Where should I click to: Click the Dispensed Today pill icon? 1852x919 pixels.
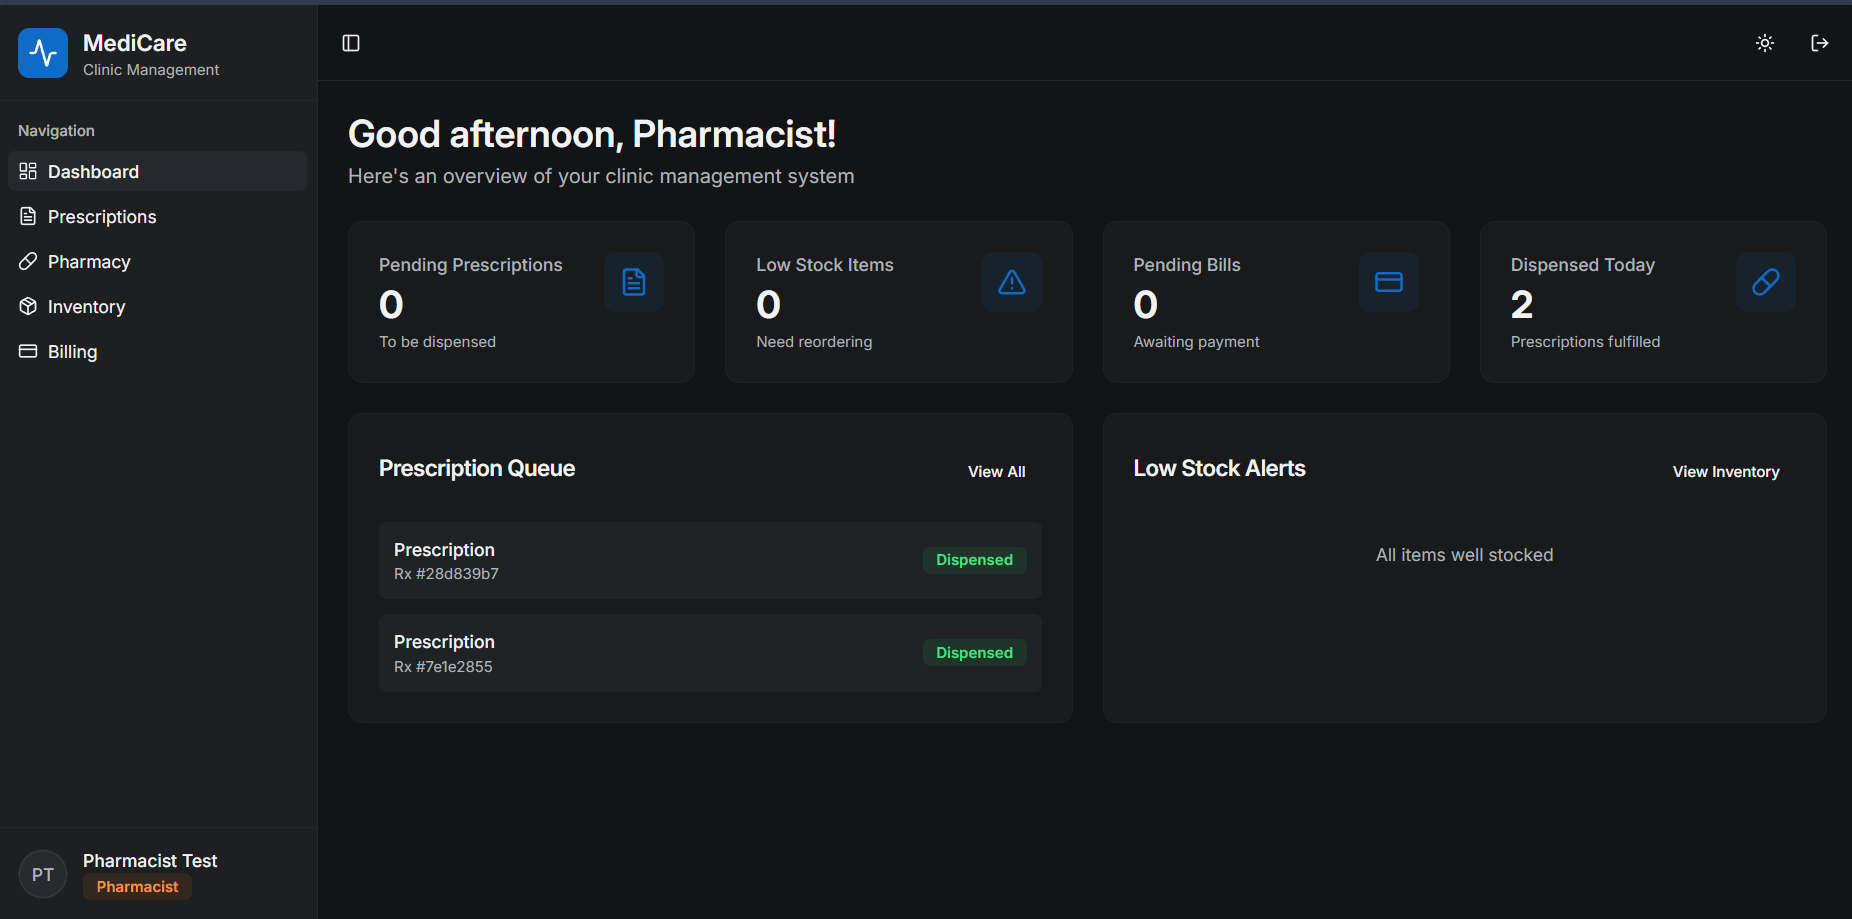pos(1766,282)
